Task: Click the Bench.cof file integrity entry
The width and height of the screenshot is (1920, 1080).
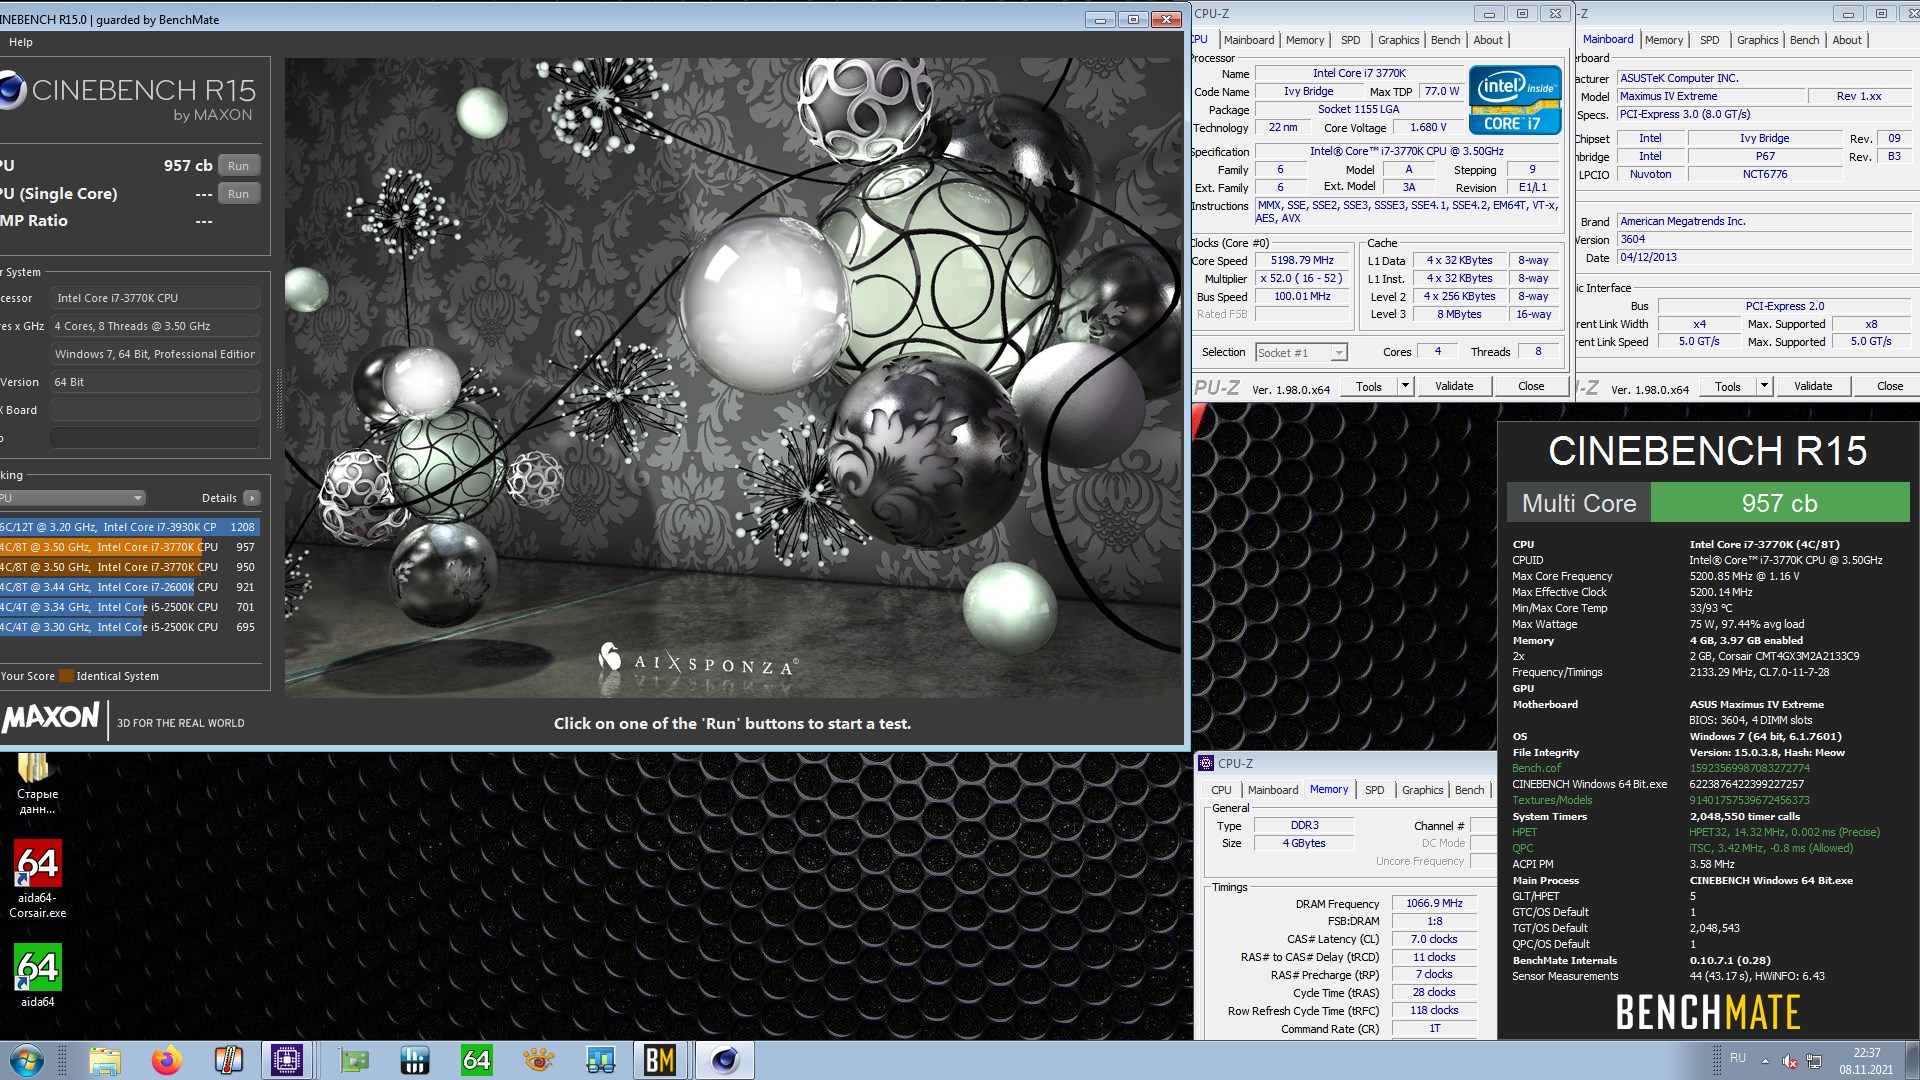Action: [1536, 768]
